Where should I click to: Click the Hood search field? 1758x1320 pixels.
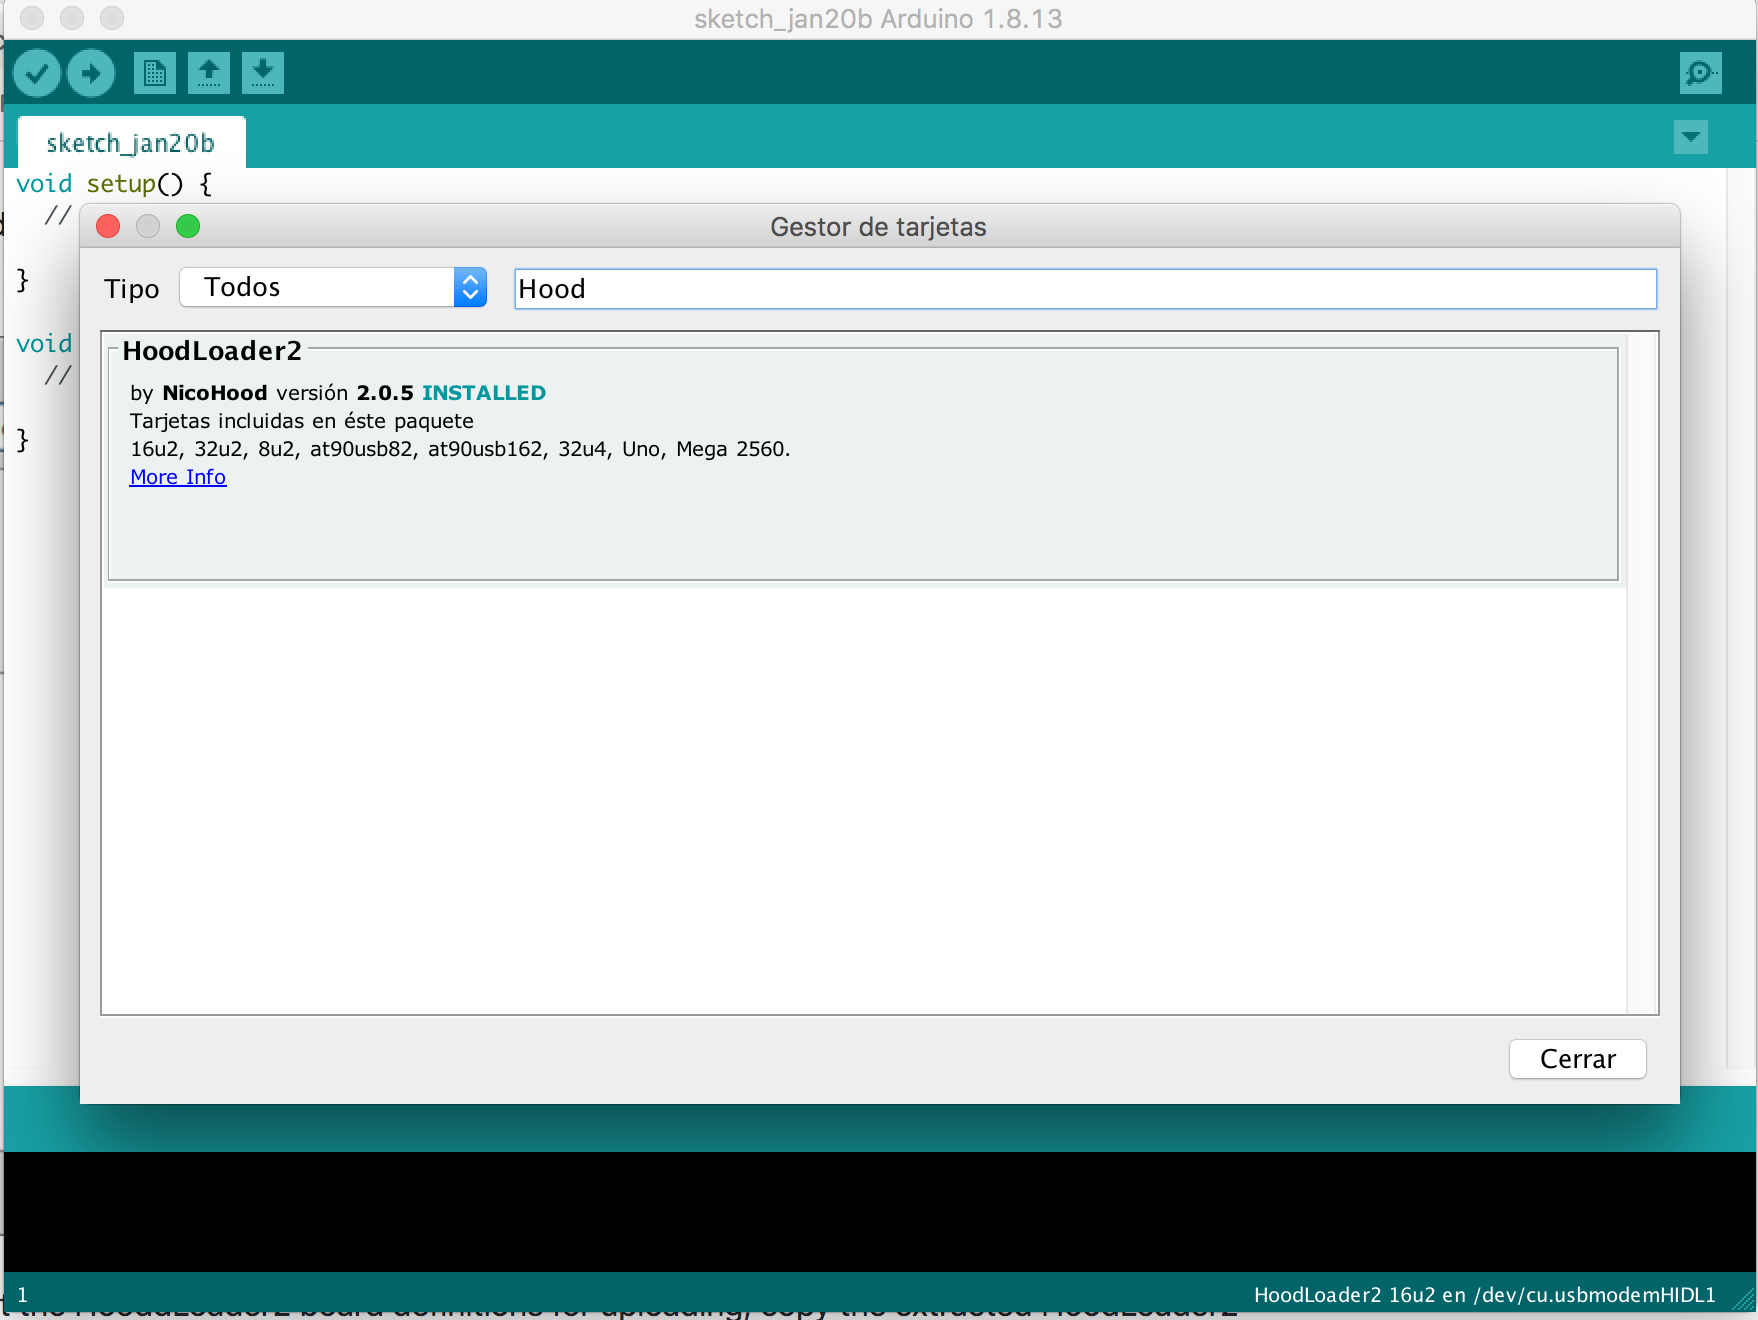click(x=1085, y=289)
